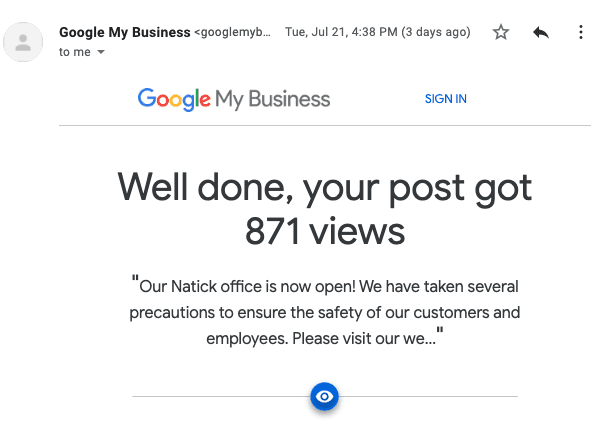Click the "Well done, your post got" headline

pyautogui.click(x=324, y=188)
